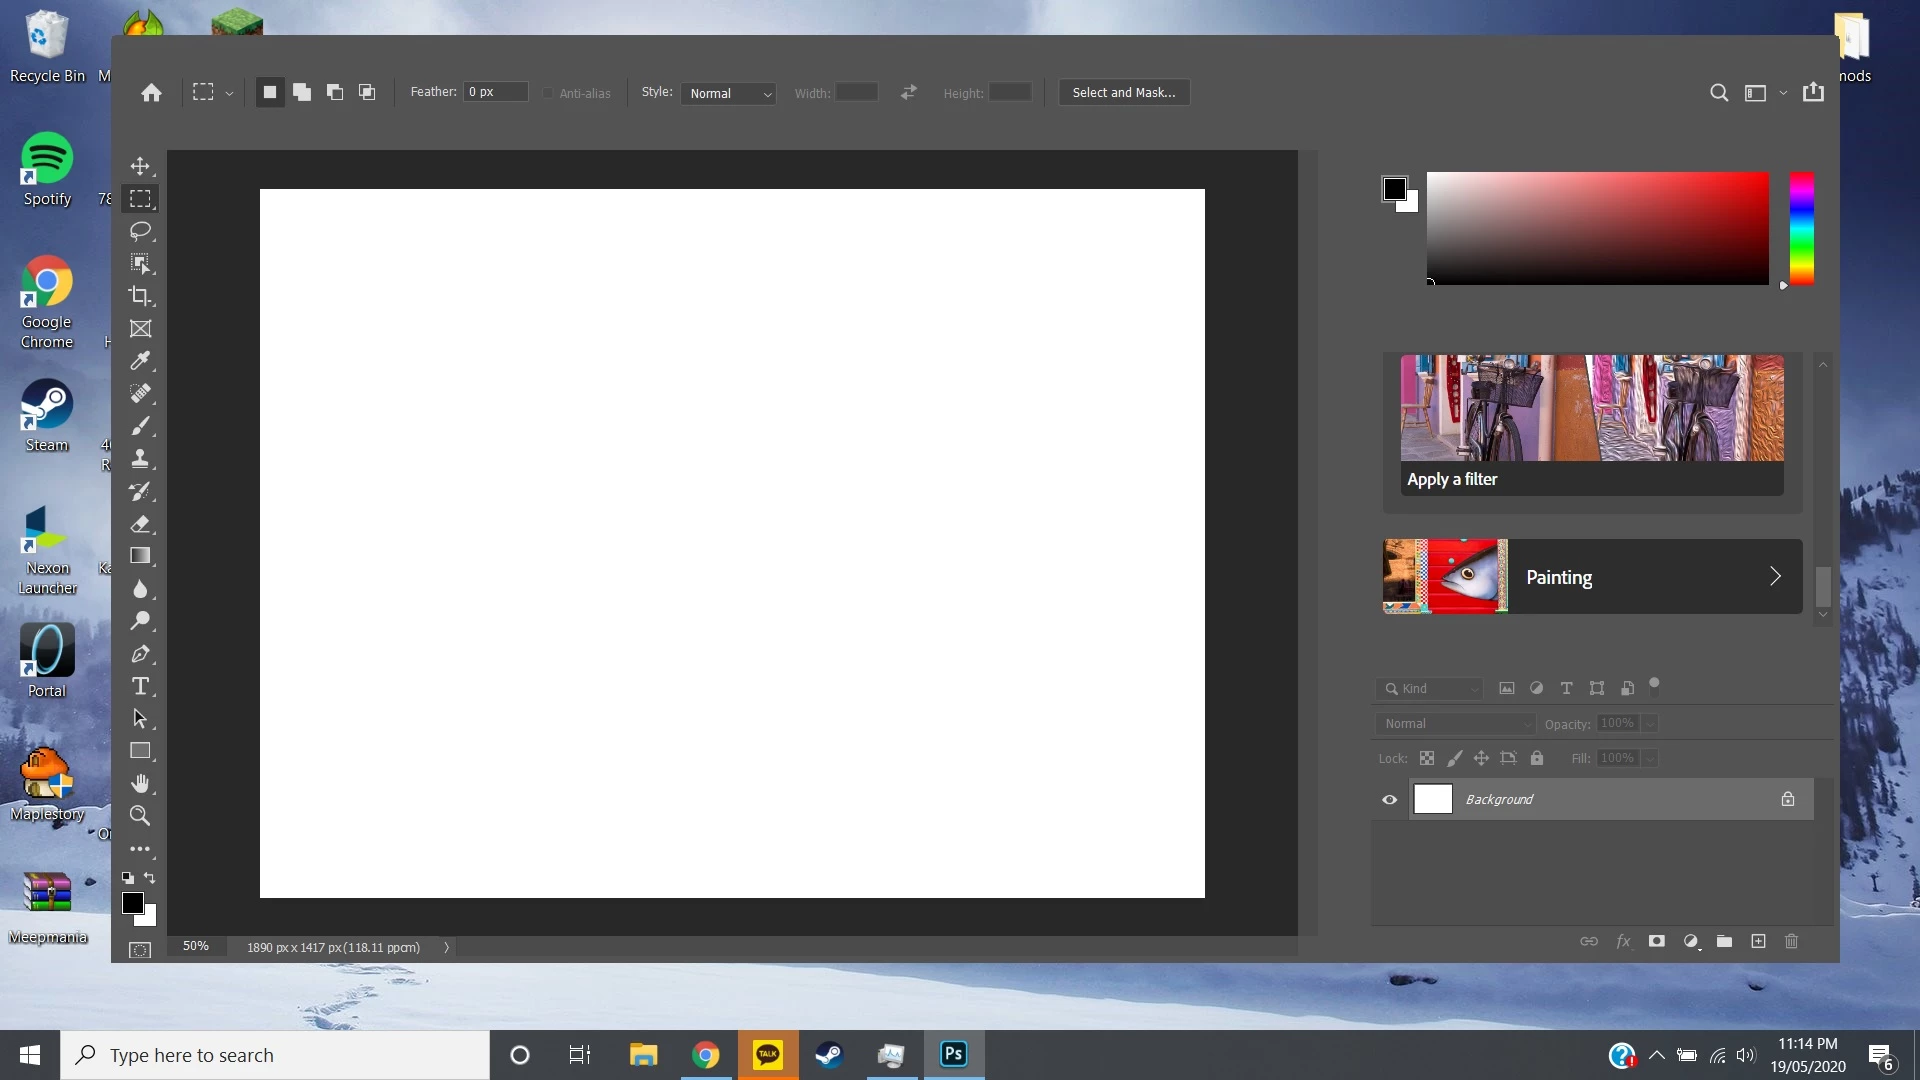Select the Lasso tool
Screen dimensions: 1920x1080
pyautogui.click(x=140, y=231)
